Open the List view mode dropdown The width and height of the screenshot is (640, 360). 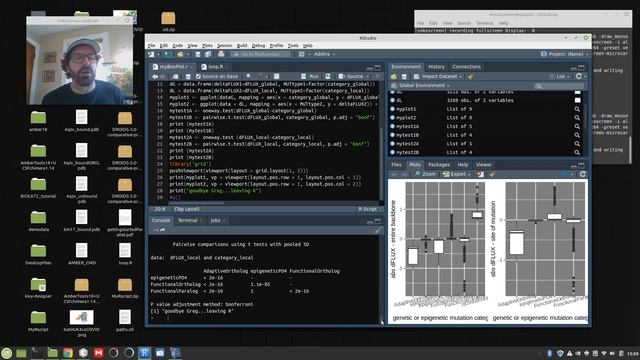560,76
